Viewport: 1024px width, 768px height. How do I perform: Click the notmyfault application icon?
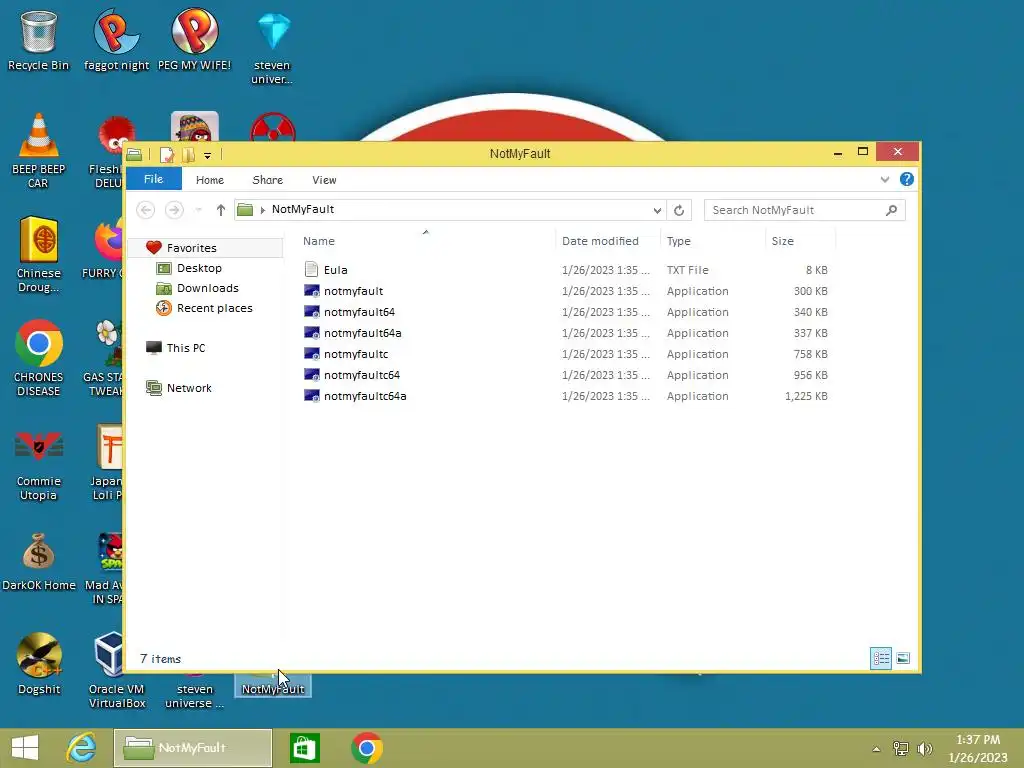[312, 291]
